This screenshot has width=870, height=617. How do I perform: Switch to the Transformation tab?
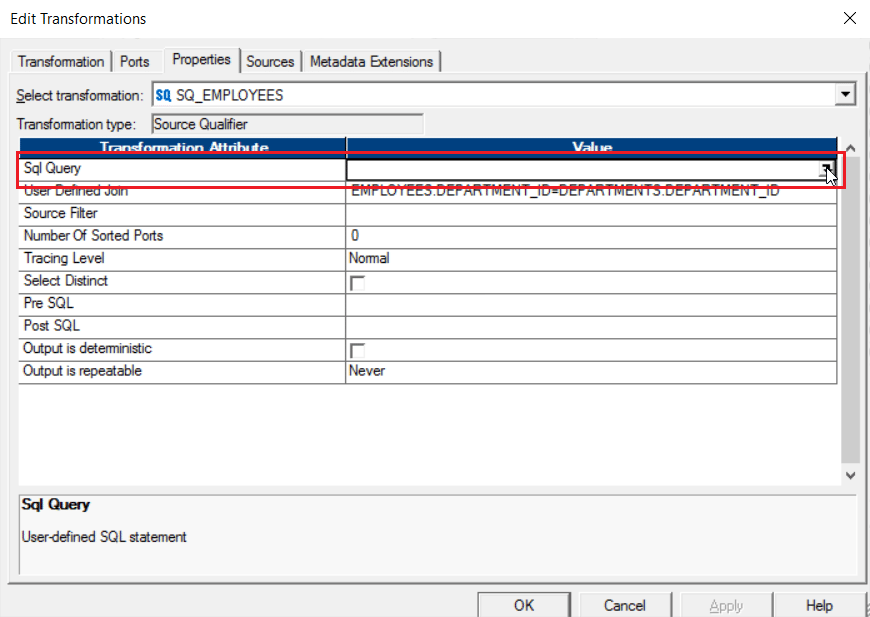coord(61,62)
